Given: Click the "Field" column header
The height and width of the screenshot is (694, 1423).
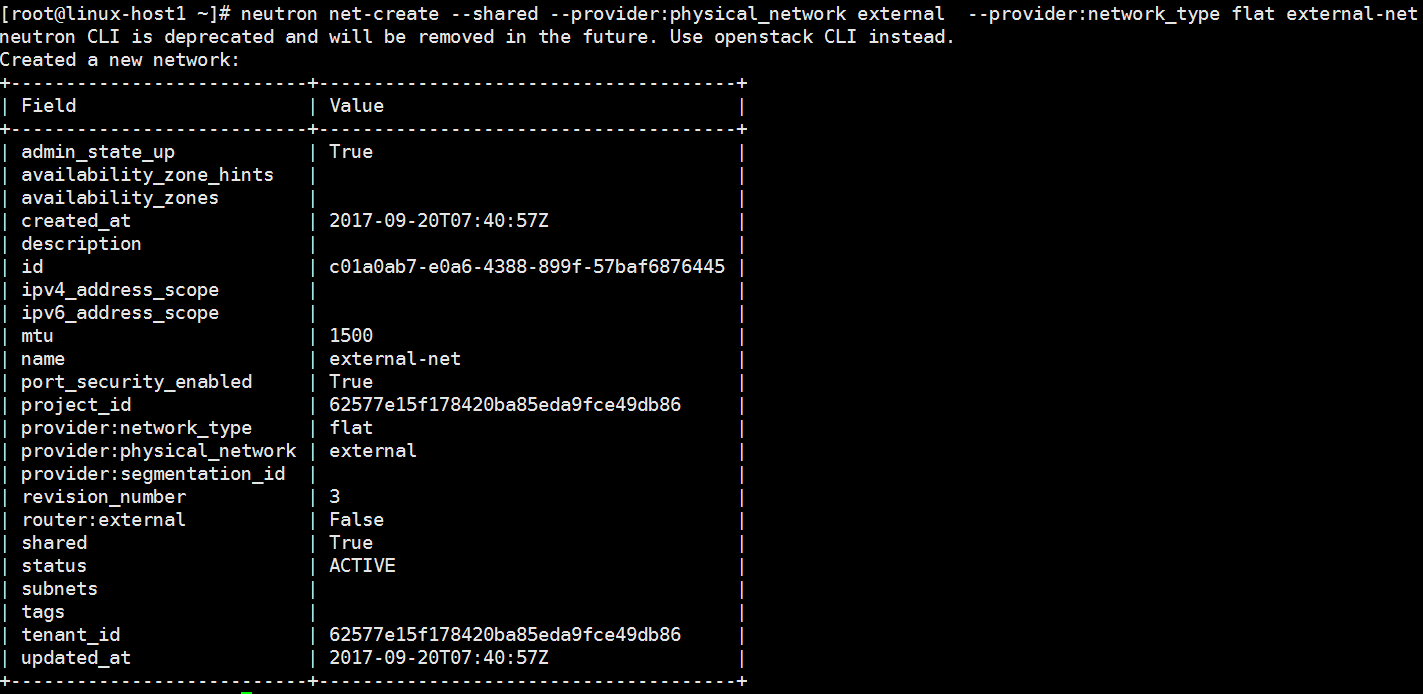Looking at the screenshot, I should pyautogui.click(x=49, y=106).
